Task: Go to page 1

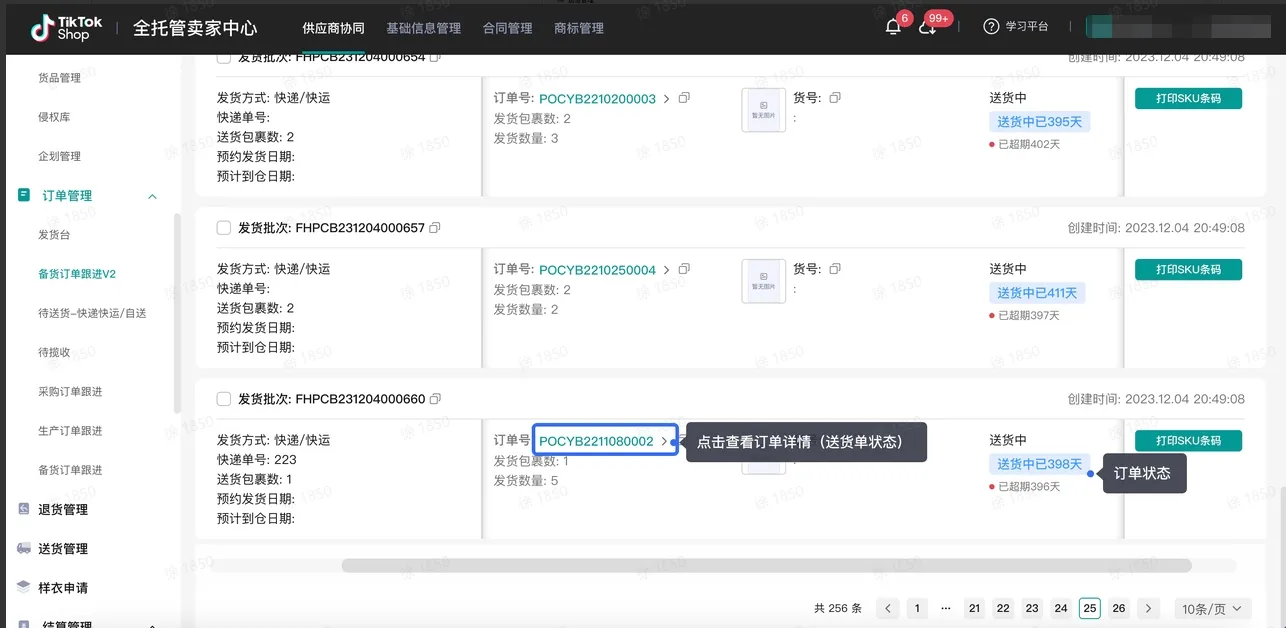Action: [x=916, y=608]
